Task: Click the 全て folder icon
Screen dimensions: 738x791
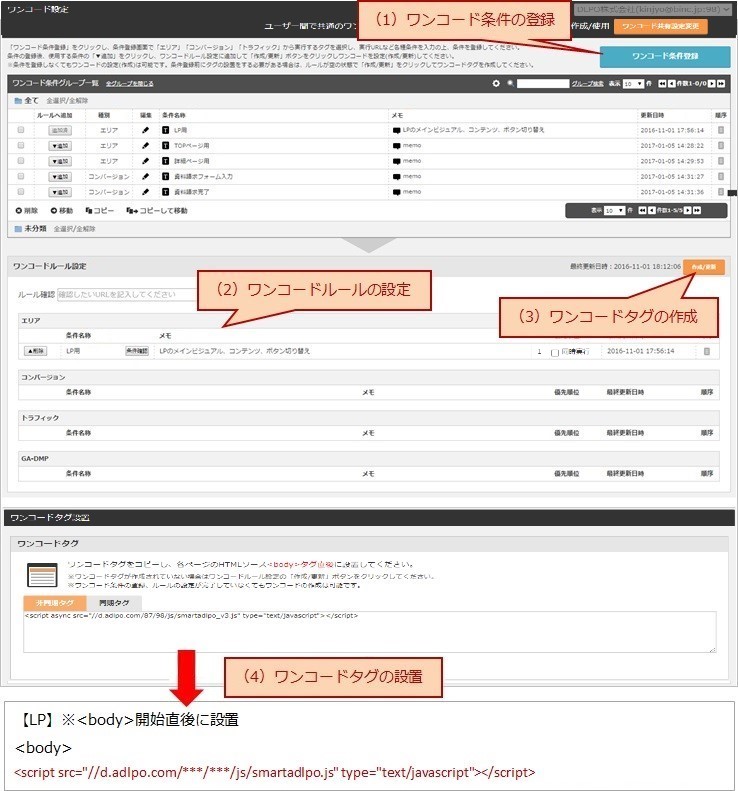Action: (x=18, y=100)
